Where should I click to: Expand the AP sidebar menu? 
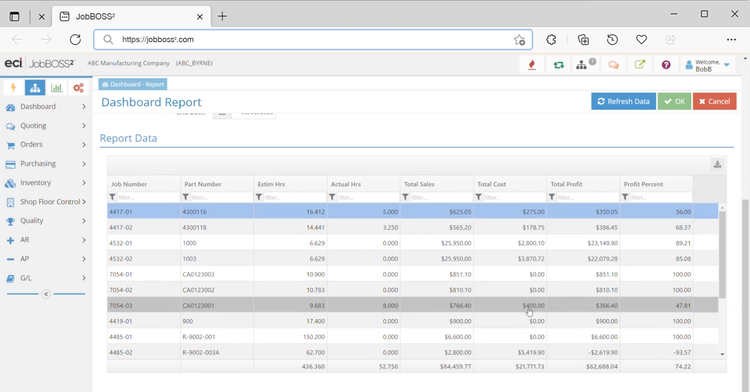pos(46,259)
